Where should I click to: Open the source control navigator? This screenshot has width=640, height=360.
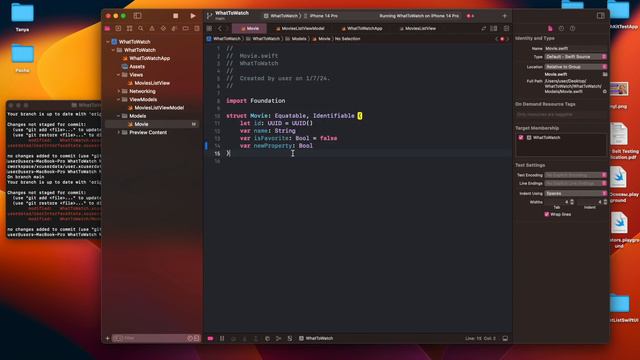point(118,29)
